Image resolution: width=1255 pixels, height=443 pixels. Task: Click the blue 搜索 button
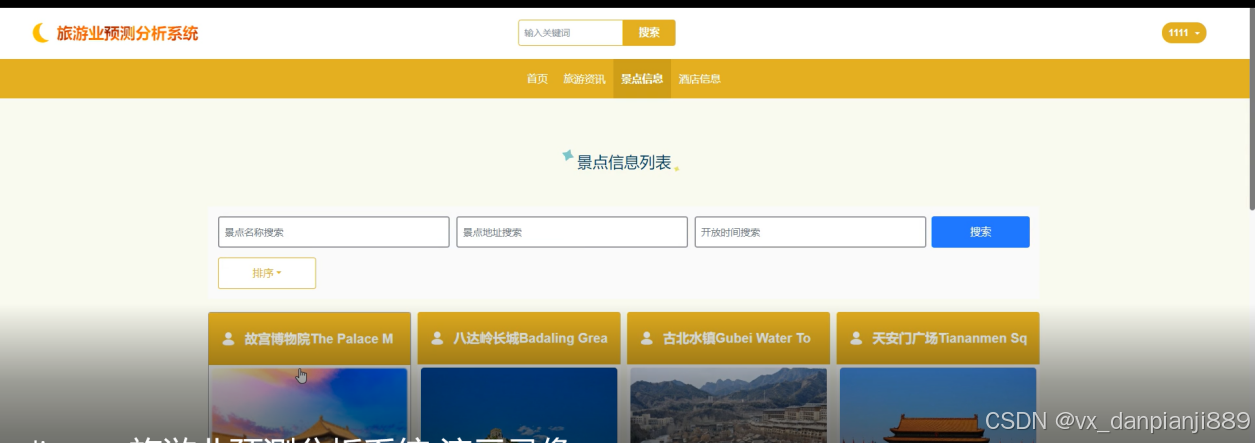pos(980,232)
